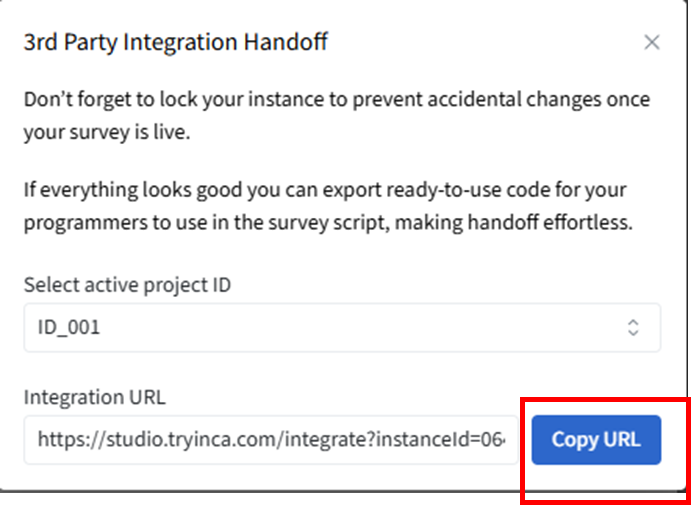
Task: Close the 3rd Party Integration Handoff dialog
Action: 652,42
